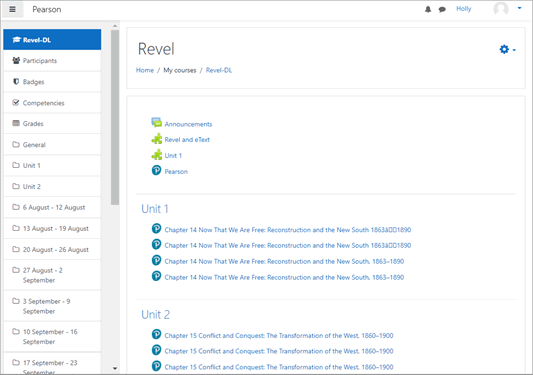The height and width of the screenshot is (375, 533).
Task: Click the Pearson icon beside second Chapter 15
Action: point(156,350)
